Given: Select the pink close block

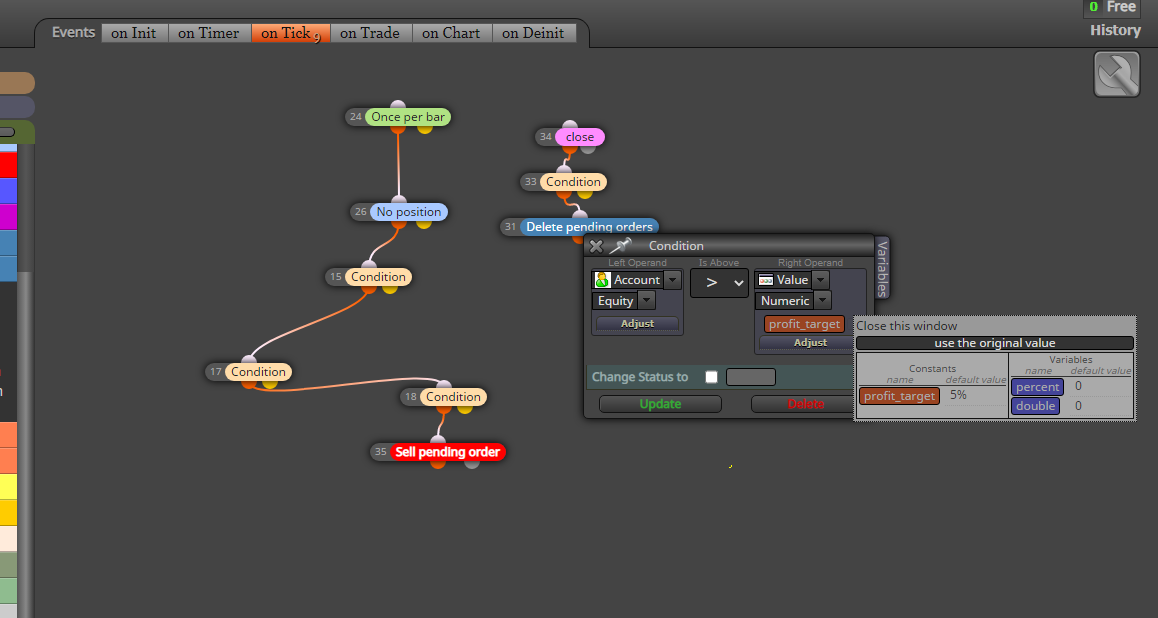Looking at the screenshot, I should point(580,137).
